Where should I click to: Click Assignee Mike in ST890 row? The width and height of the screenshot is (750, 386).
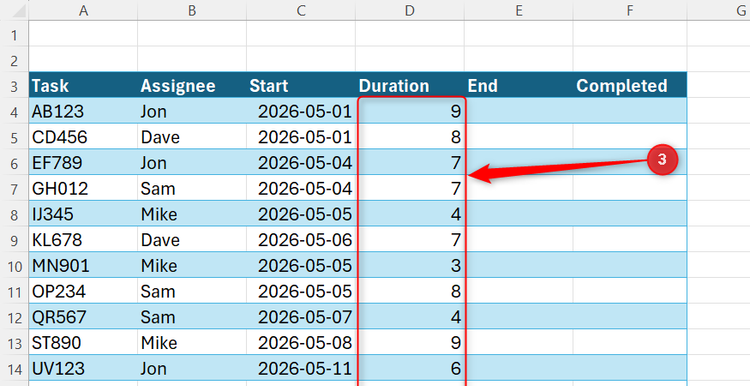(192, 343)
